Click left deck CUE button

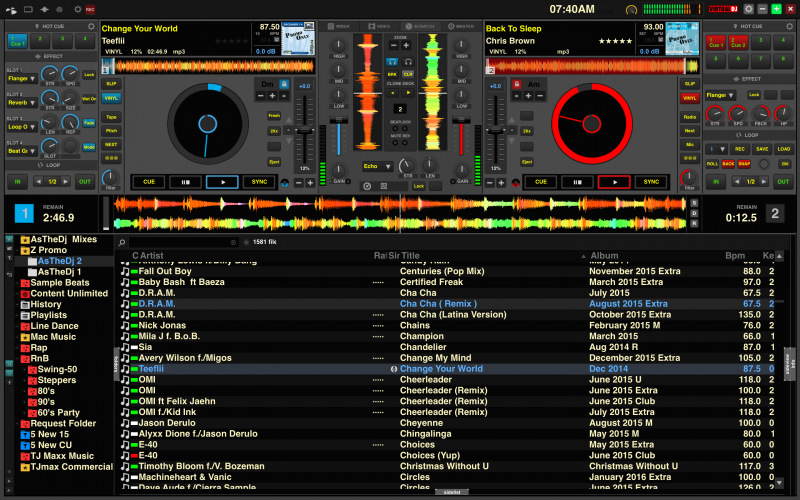point(149,182)
